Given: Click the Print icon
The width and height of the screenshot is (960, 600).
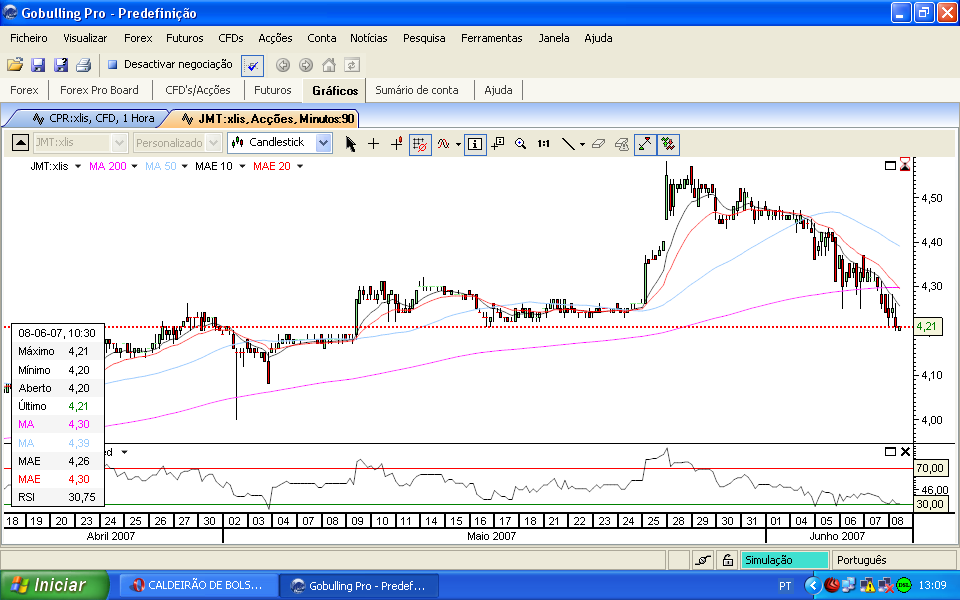Looking at the screenshot, I should pyautogui.click(x=83, y=64).
